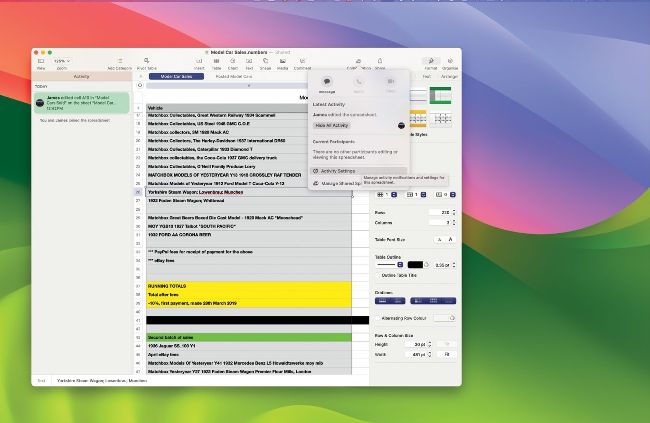
Task: Click the Media toolbar icon
Action: [282, 63]
